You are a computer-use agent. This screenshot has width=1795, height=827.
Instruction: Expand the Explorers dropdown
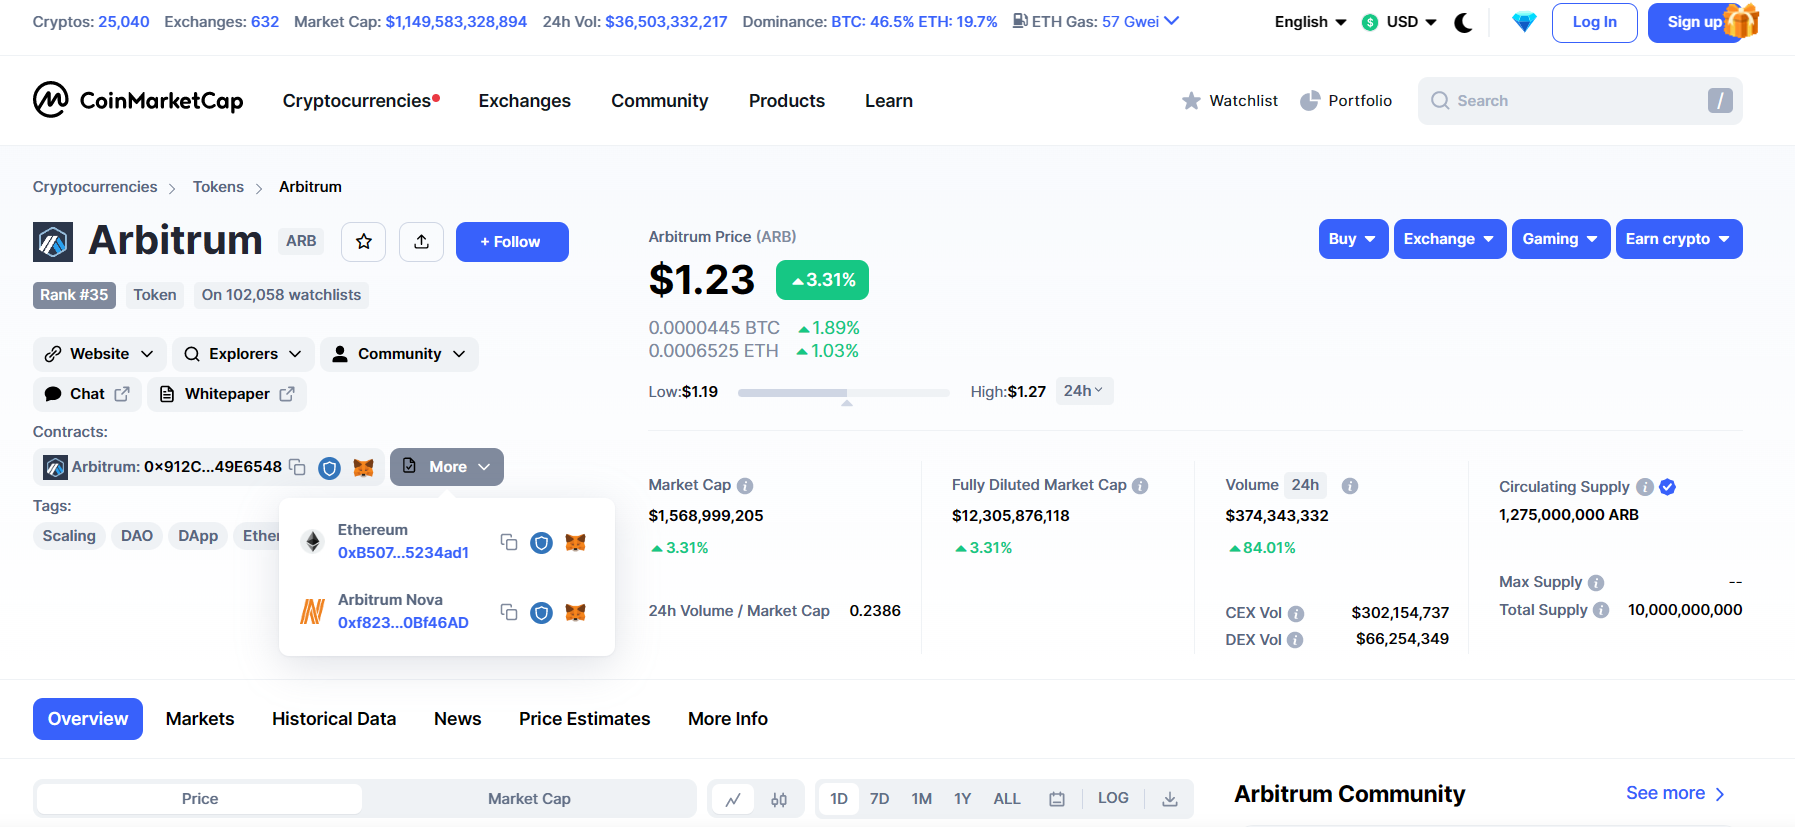pos(243,354)
